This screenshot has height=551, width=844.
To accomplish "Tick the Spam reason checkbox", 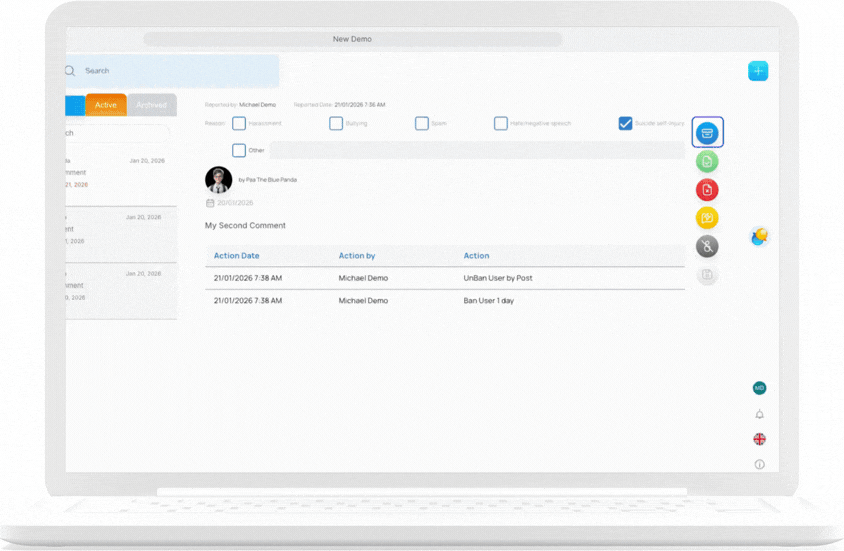I will point(422,124).
